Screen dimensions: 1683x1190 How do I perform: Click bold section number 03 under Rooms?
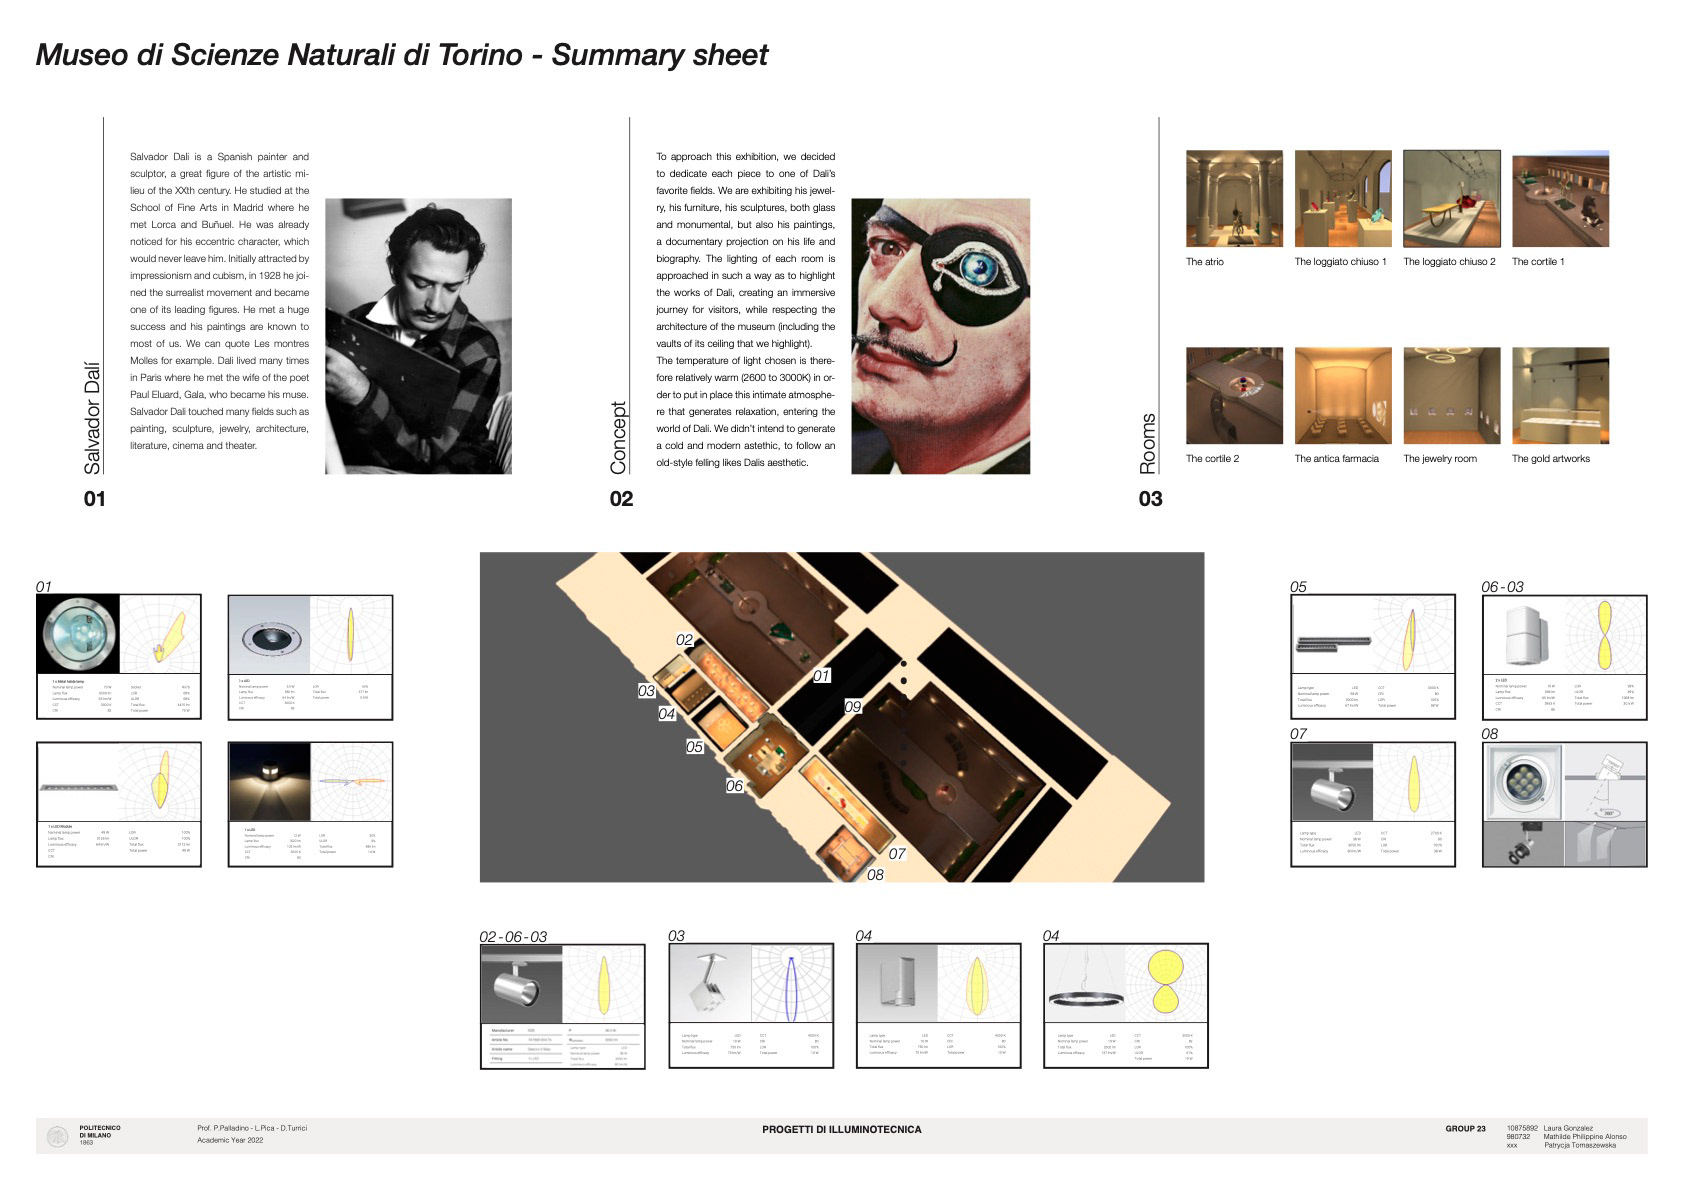[1150, 499]
